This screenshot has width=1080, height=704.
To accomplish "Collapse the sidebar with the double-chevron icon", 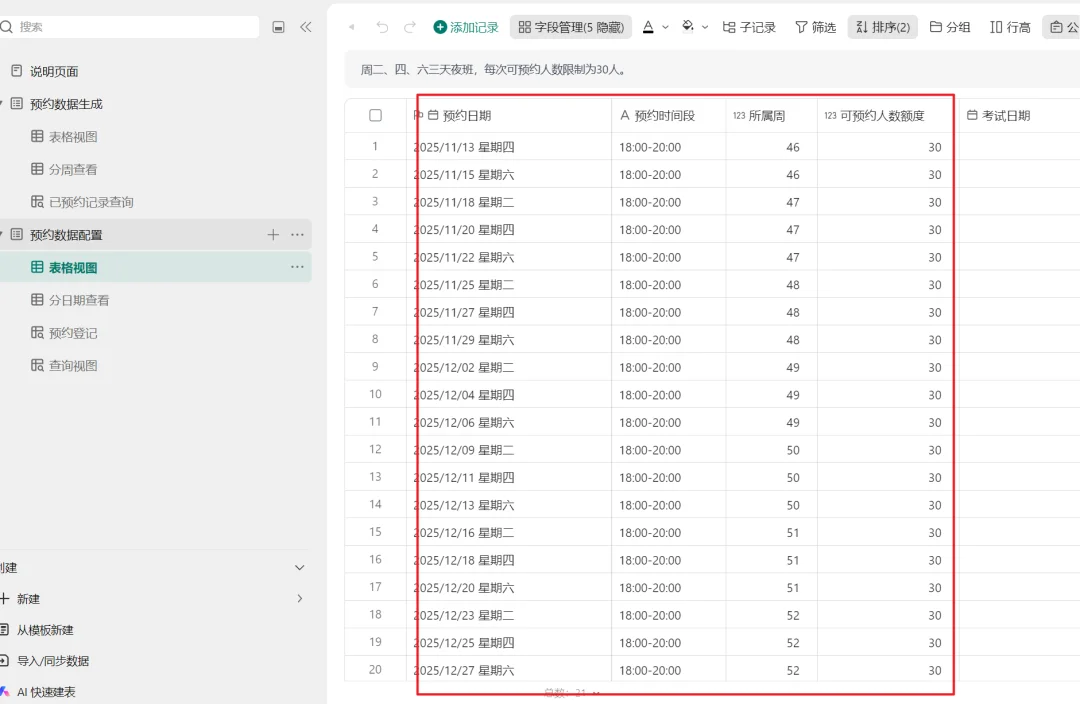I will (x=306, y=27).
